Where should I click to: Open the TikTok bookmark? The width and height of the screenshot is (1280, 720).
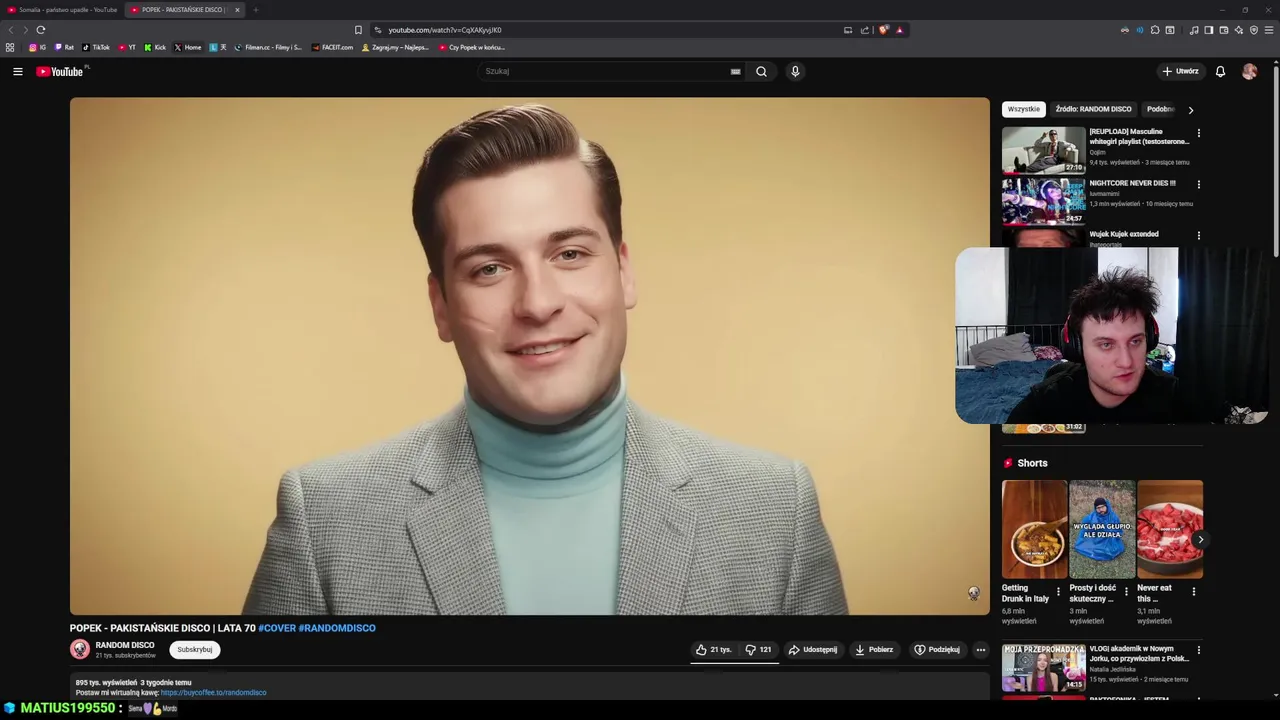96,47
